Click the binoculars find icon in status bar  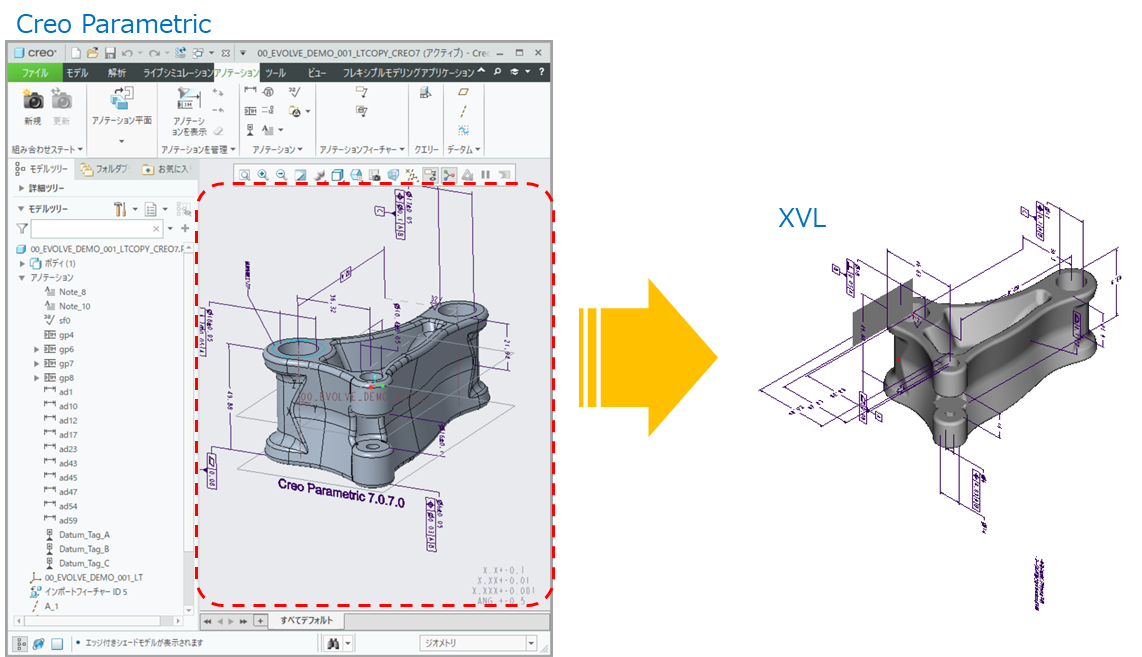point(334,643)
